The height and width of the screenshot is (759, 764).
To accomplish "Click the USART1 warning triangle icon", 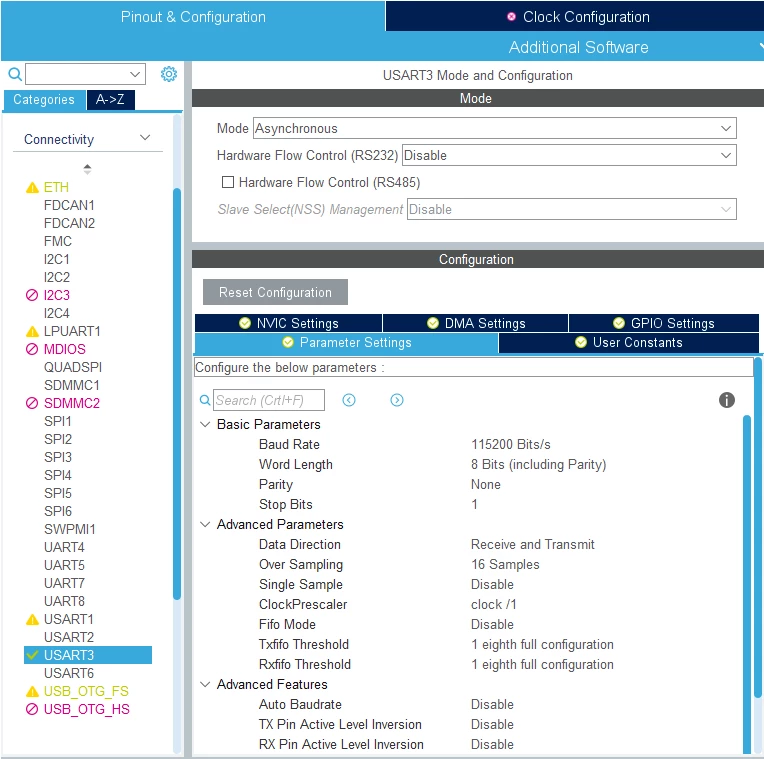I will click(32, 620).
